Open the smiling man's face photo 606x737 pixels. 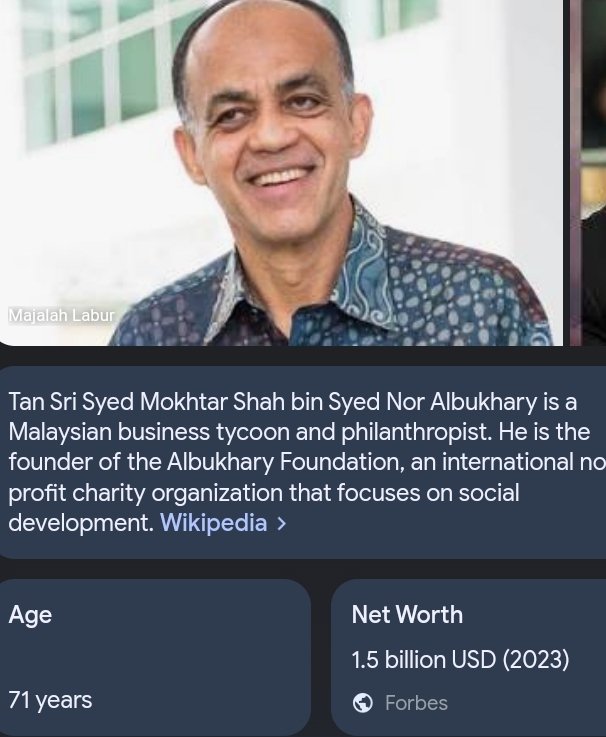click(281, 172)
